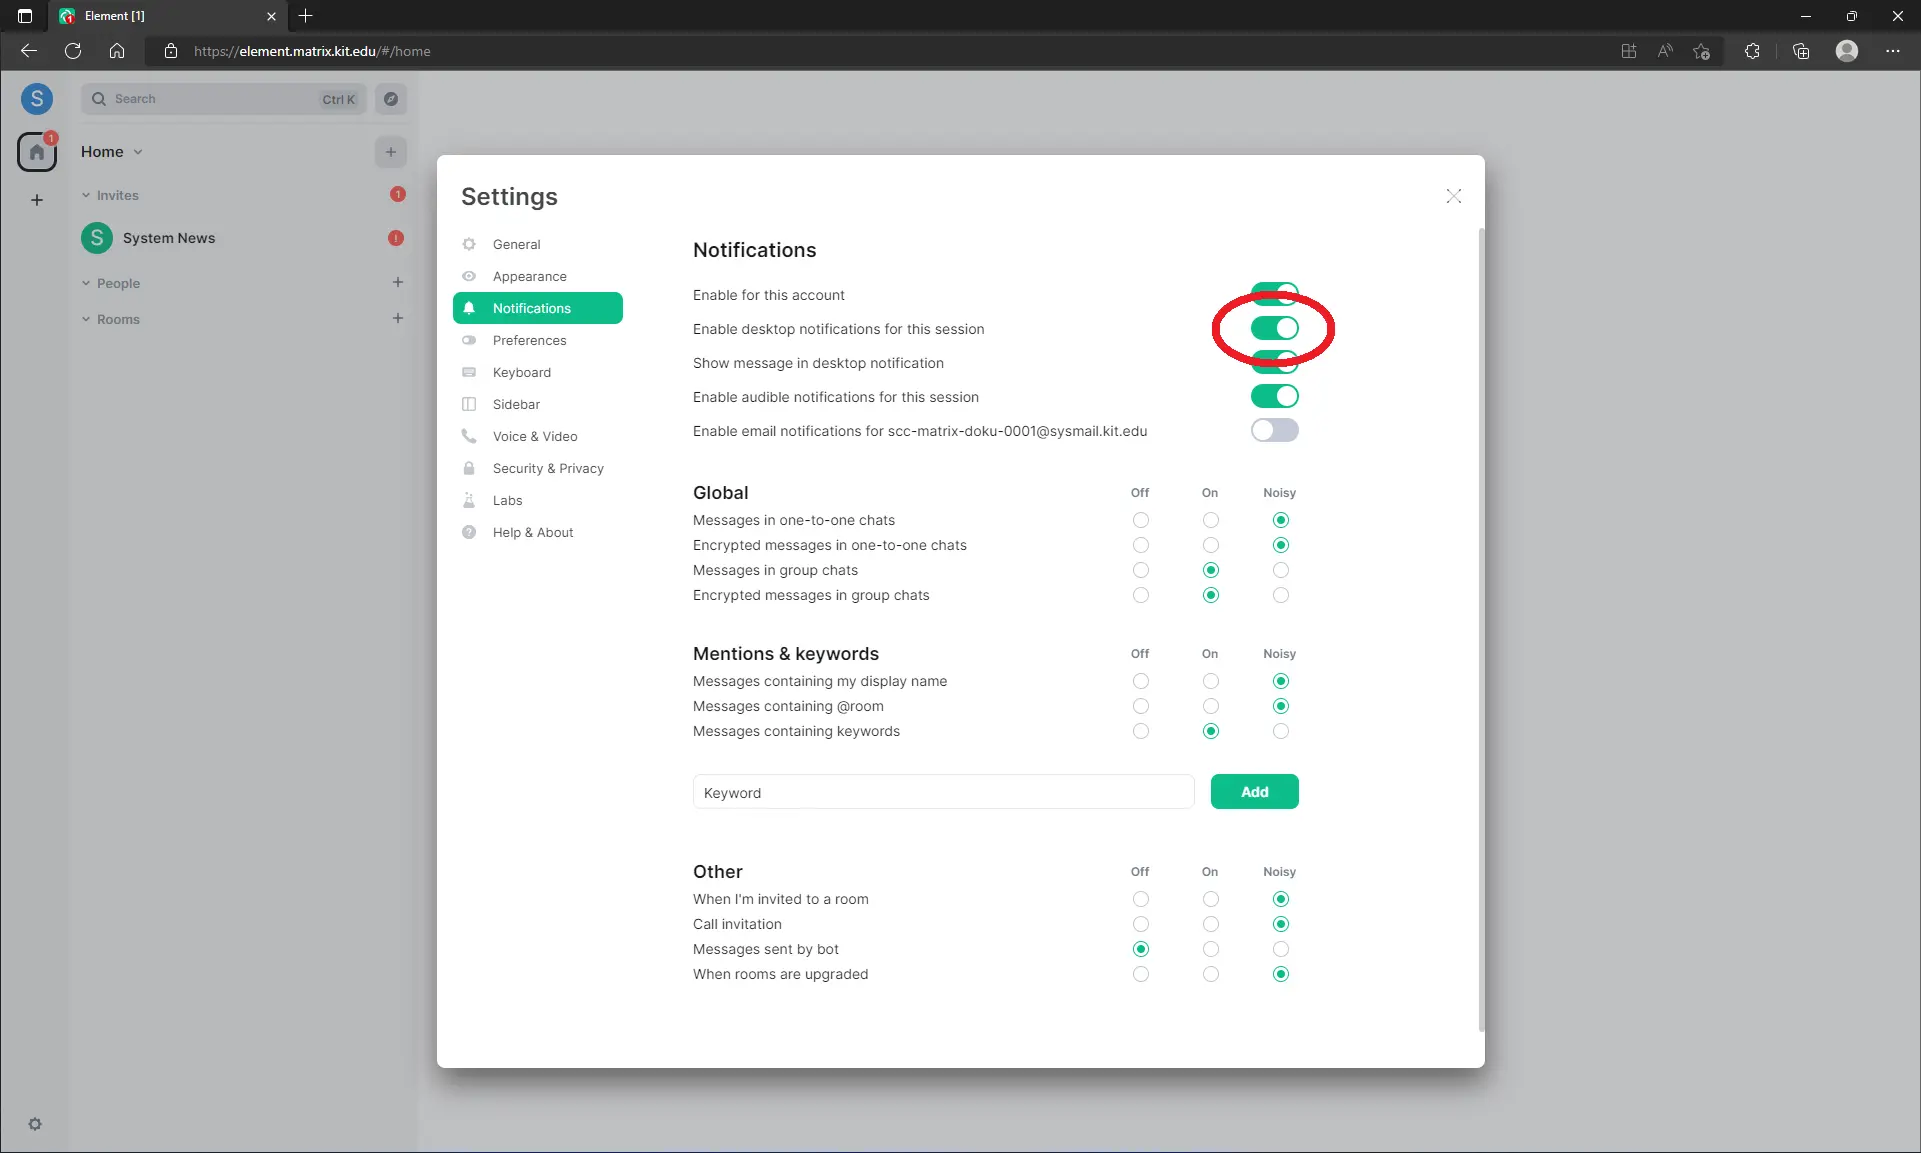Click inside the Keyword input field
1921x1153 pixels.
click(942, 791)
